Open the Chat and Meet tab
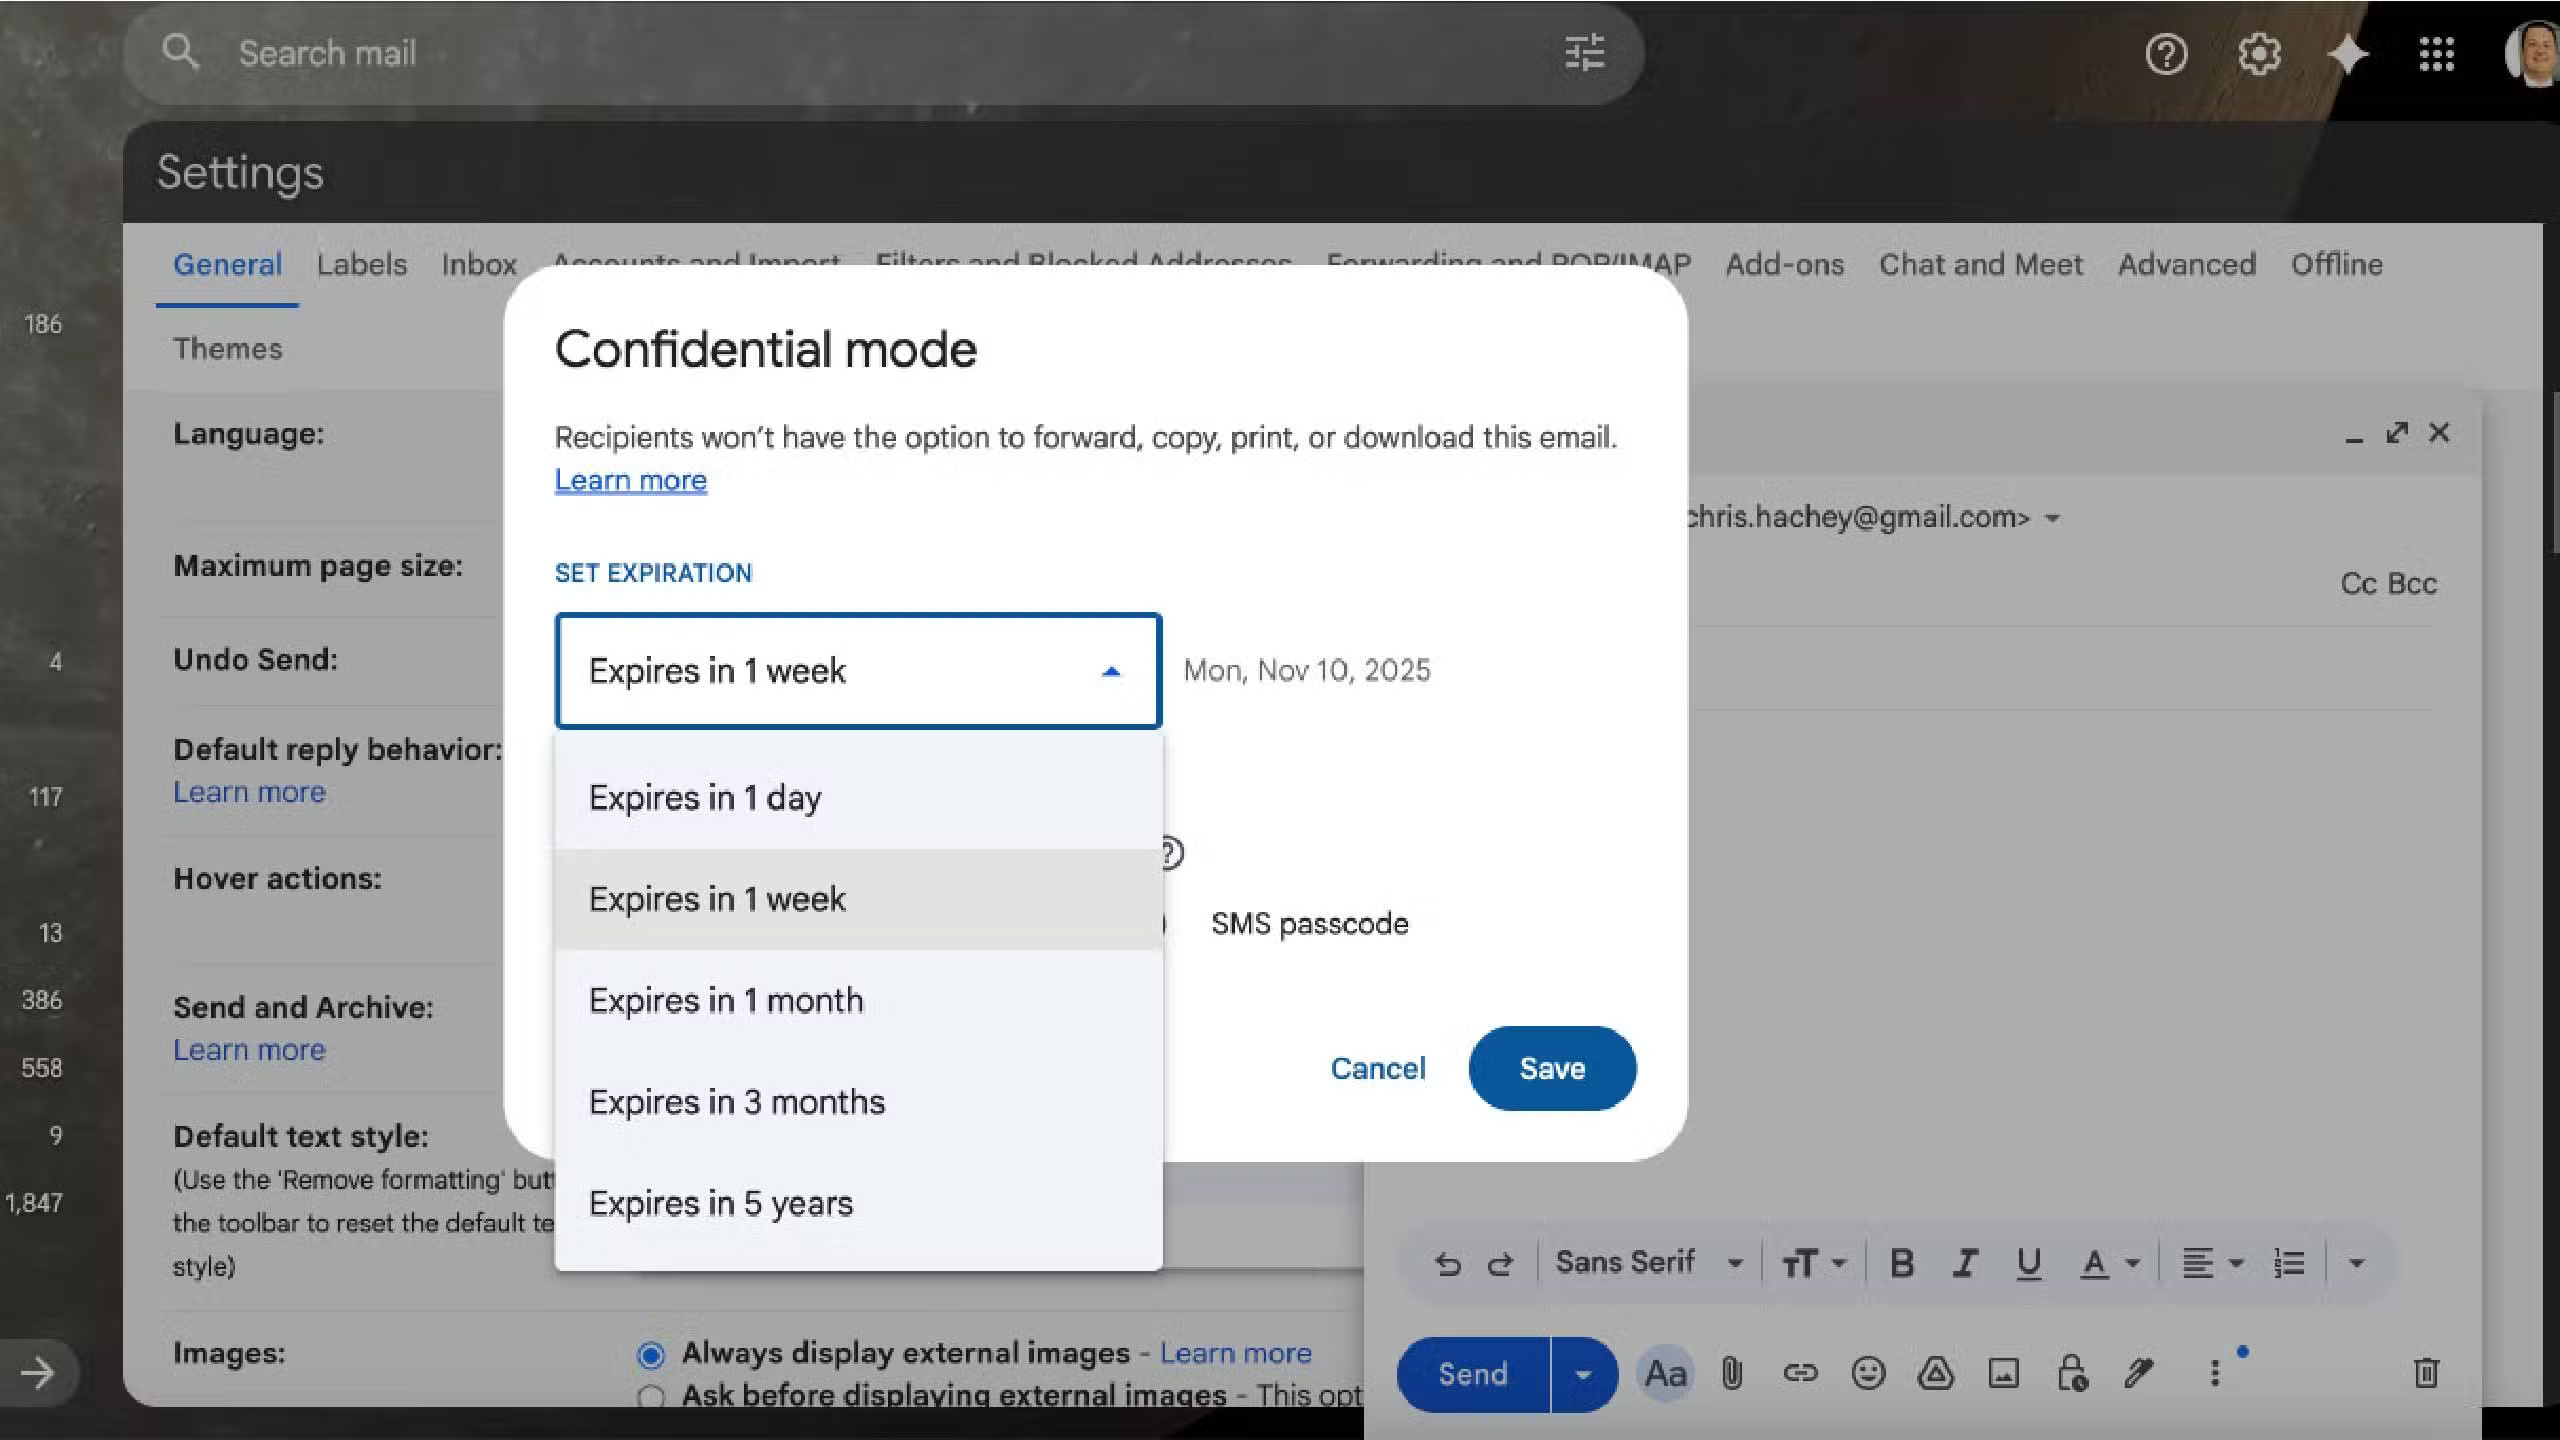 click(x=1980, y=265)
